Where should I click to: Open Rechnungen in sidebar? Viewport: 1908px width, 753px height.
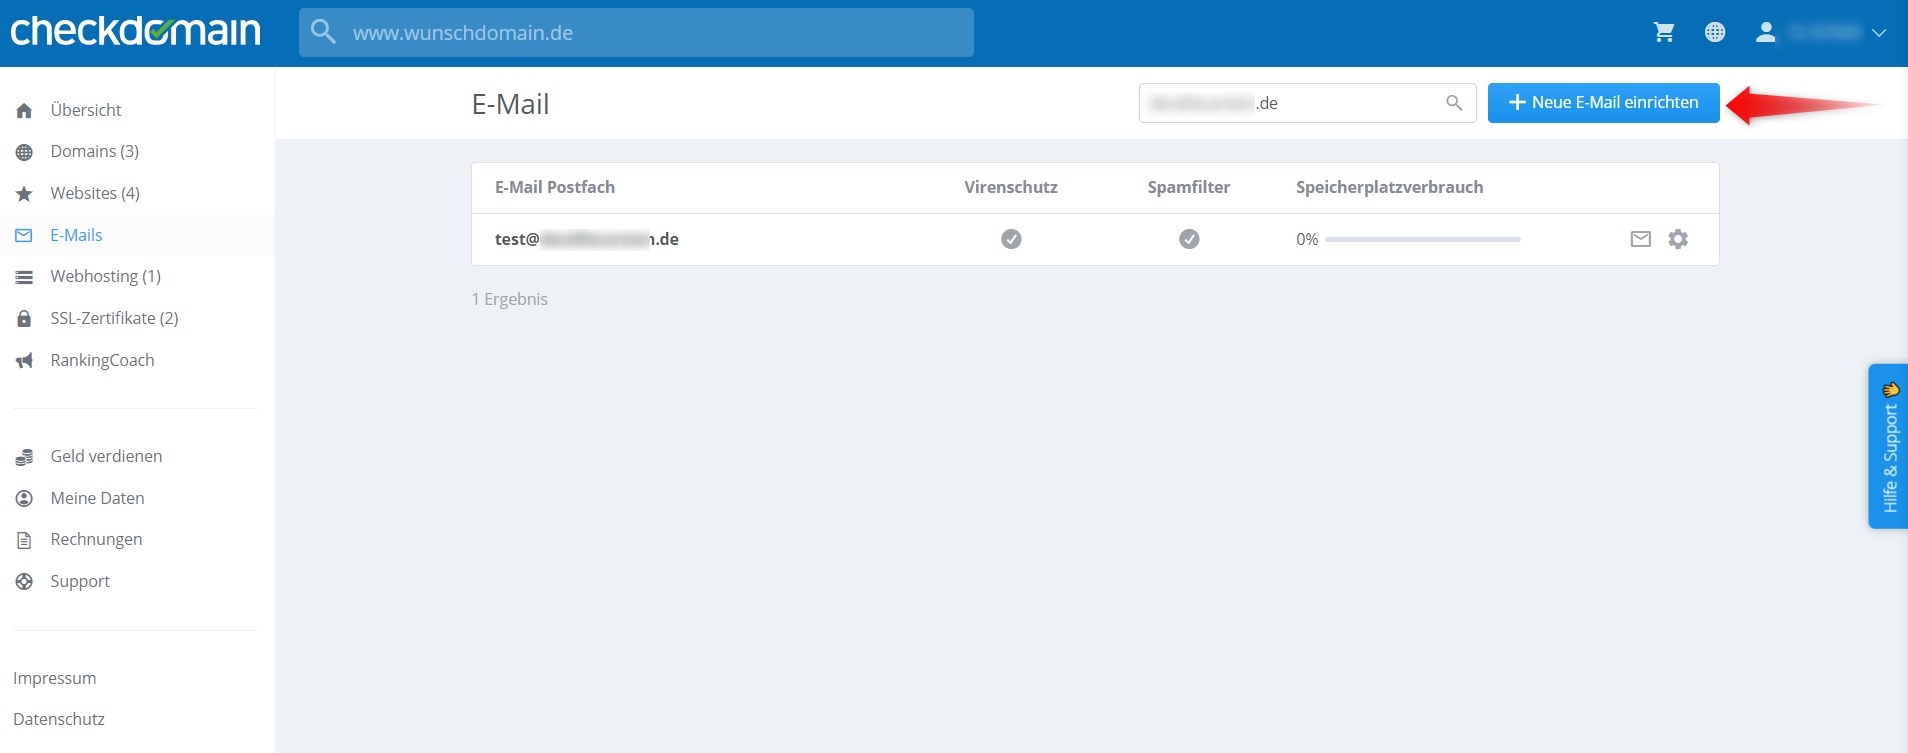click(96, 539)
